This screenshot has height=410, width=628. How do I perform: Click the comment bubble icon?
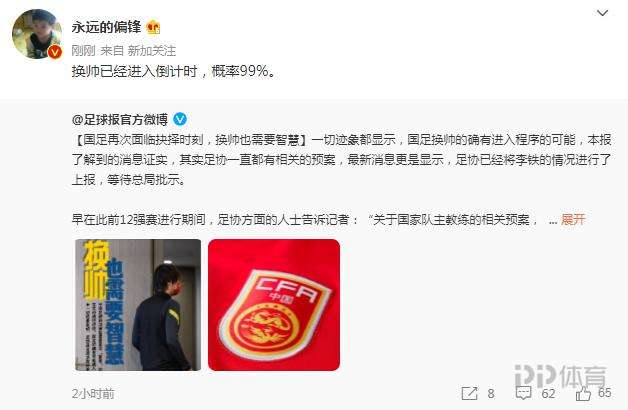click(523, 393)
